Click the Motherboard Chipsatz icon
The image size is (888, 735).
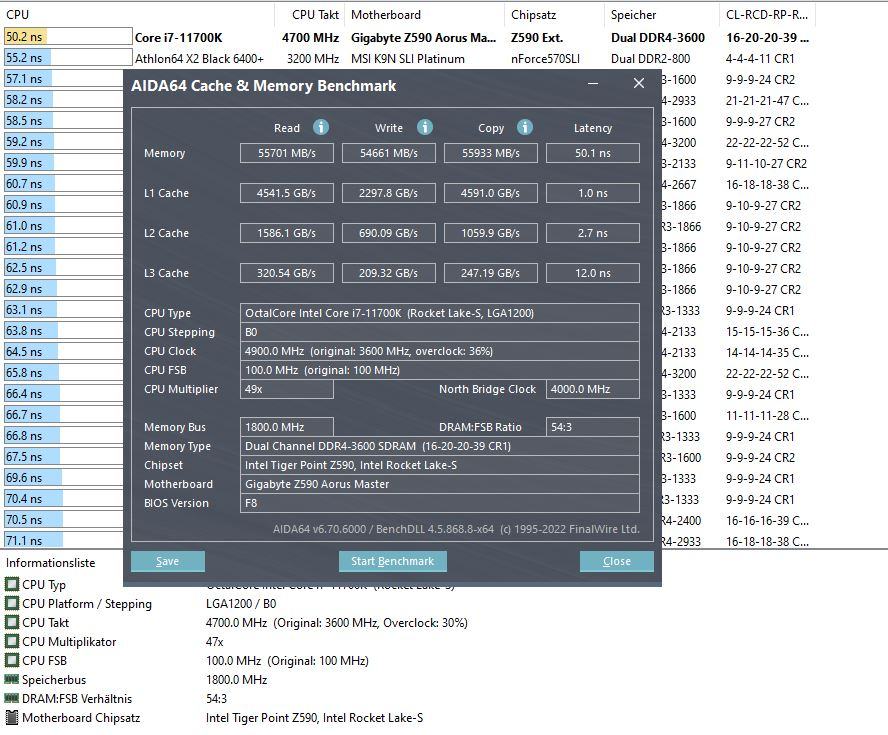click(x=11, y=717)
